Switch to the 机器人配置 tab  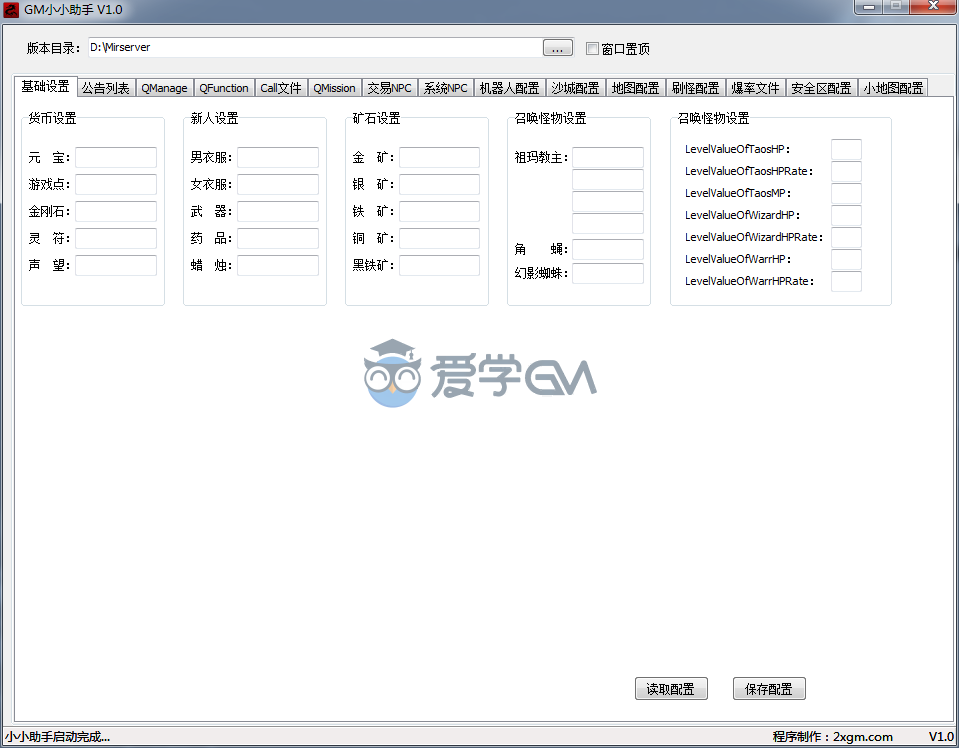[509, 88]
